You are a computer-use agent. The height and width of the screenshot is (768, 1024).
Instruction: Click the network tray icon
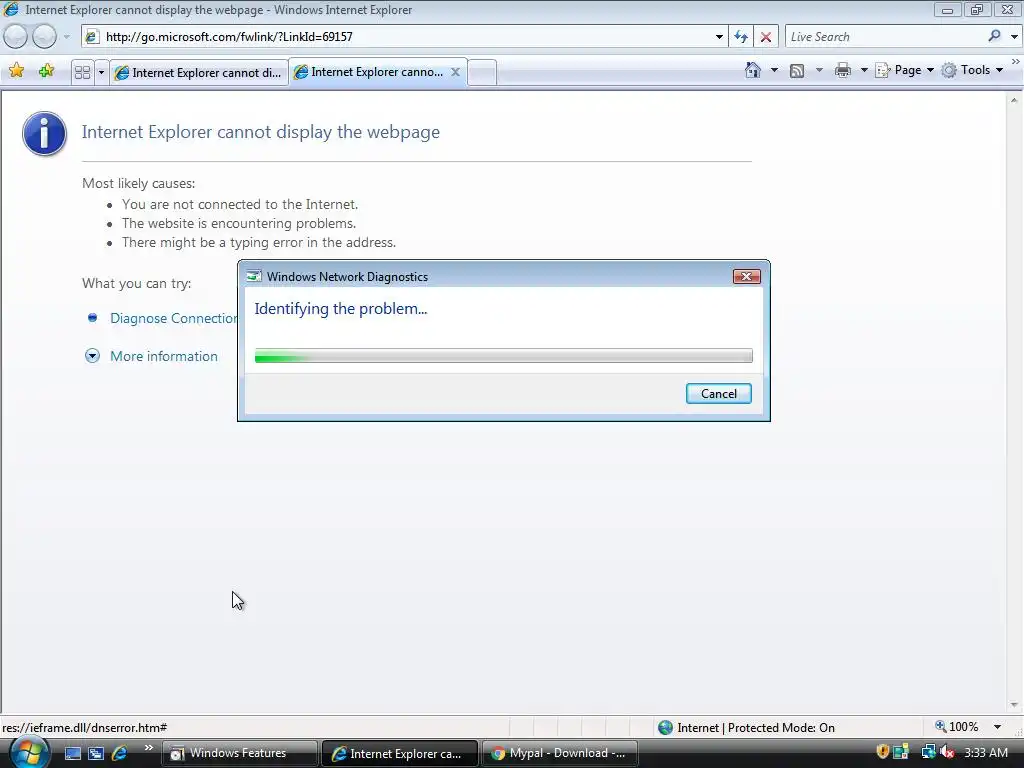pyautogui.click(x=928, y=752)
